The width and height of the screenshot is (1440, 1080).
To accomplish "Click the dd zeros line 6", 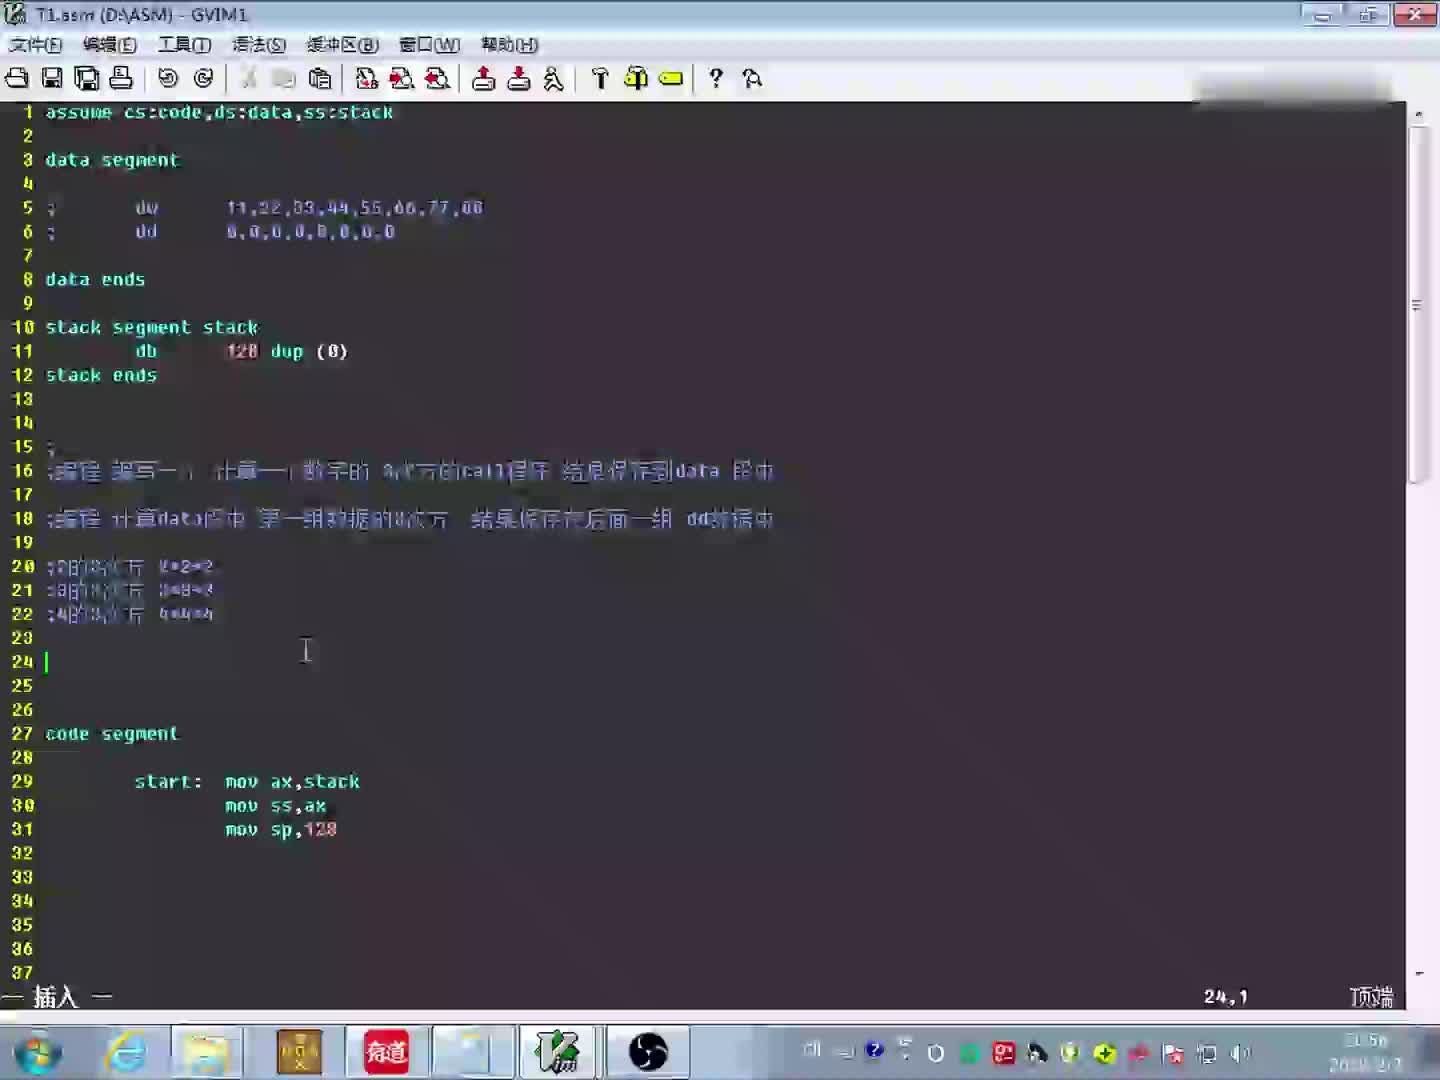I will [220, 232].
